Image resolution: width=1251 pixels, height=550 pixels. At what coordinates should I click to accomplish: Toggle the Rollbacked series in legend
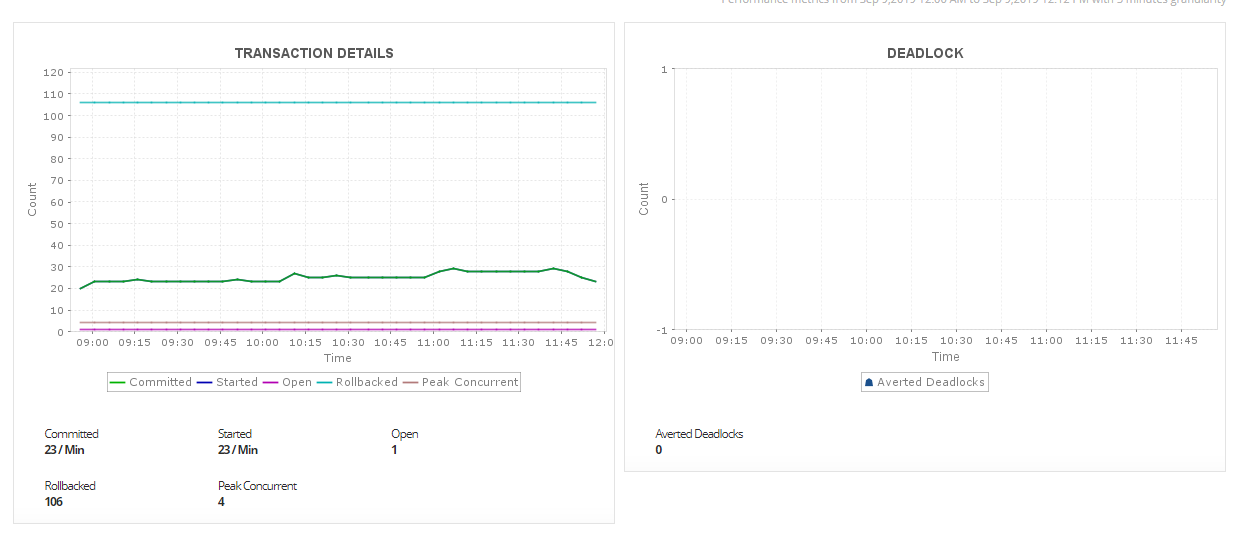tap(357, 382)
